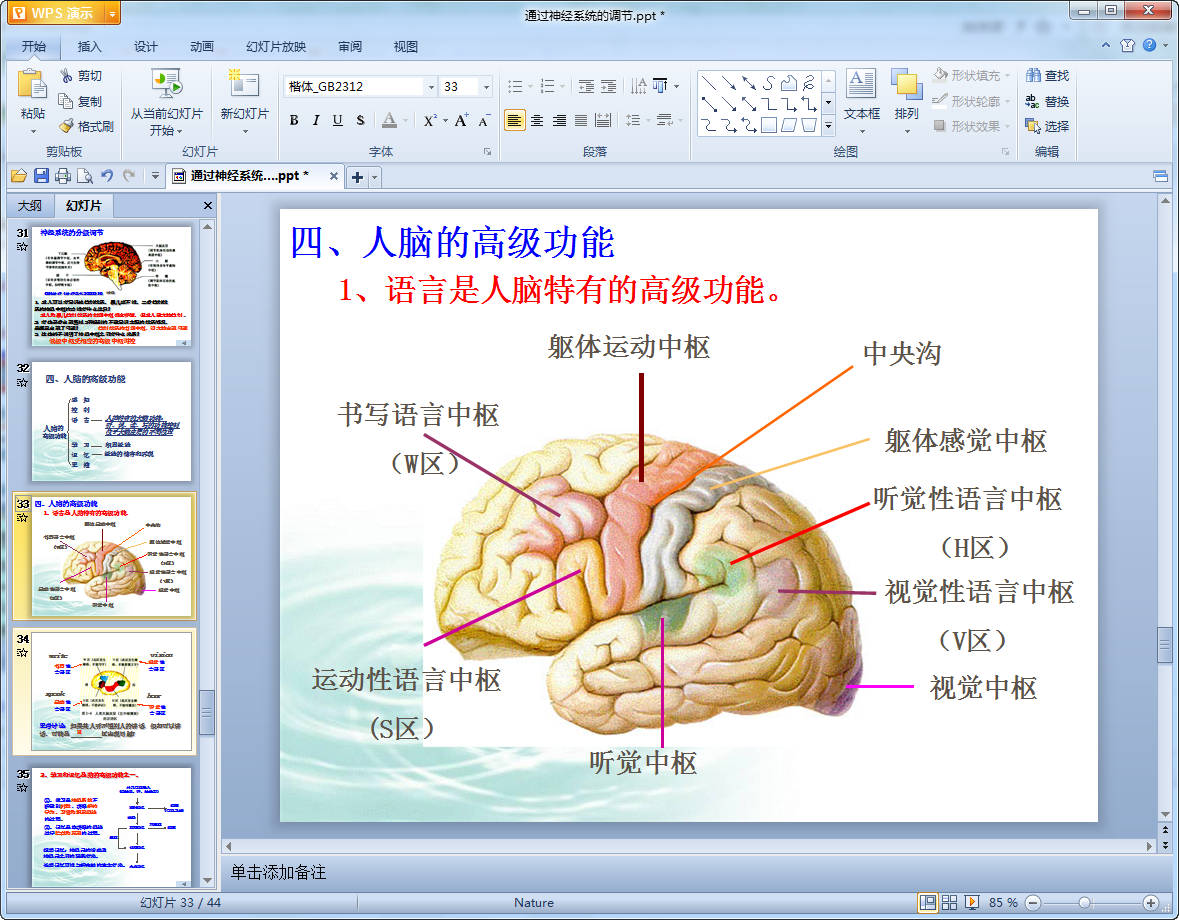1179x920 pixels.
Task: Toggle italic formatting
Action: (x=316, y=120)
